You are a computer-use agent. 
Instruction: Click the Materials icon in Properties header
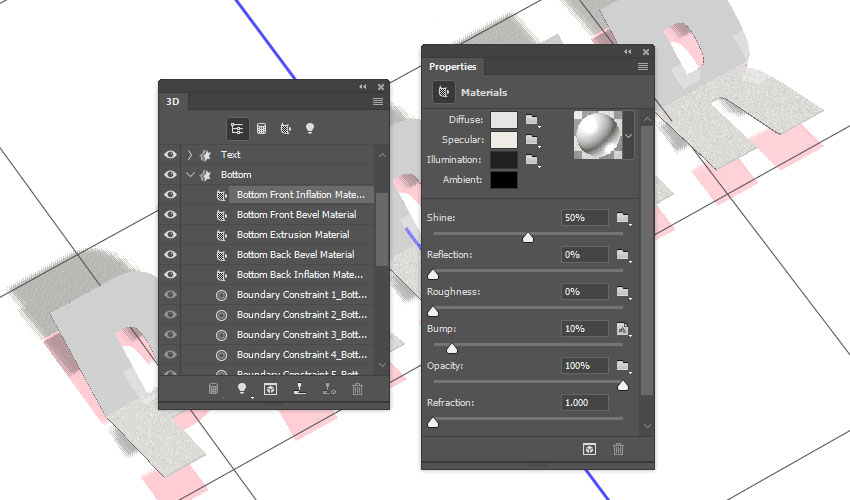(443, 92)
